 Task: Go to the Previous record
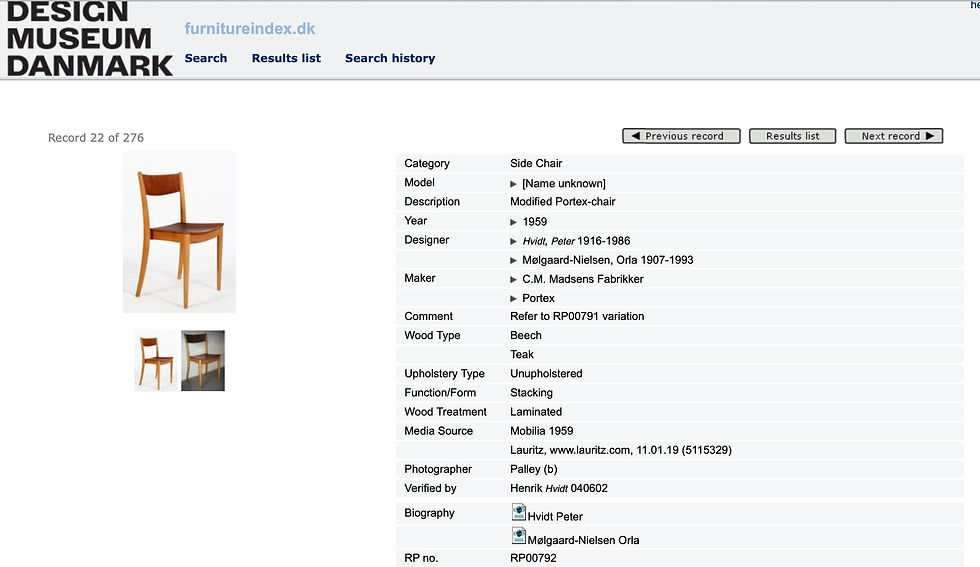[681, 136]
